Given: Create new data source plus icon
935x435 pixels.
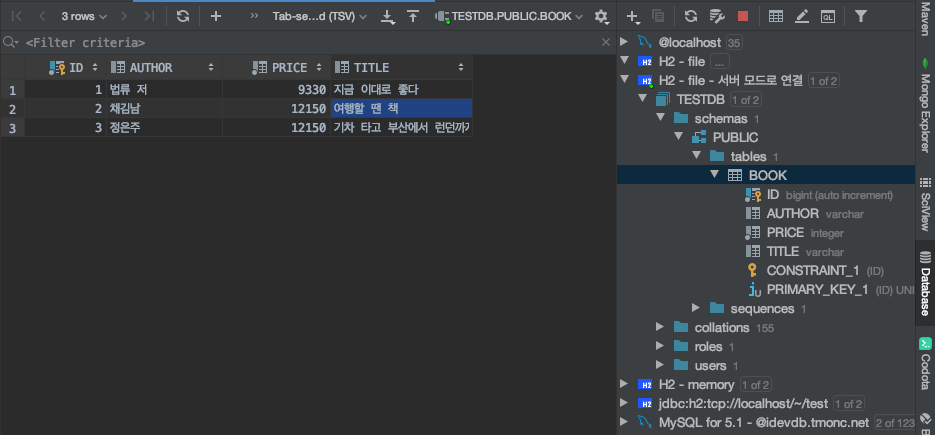Looking at the screenshot, I should (x=633, y=17).
